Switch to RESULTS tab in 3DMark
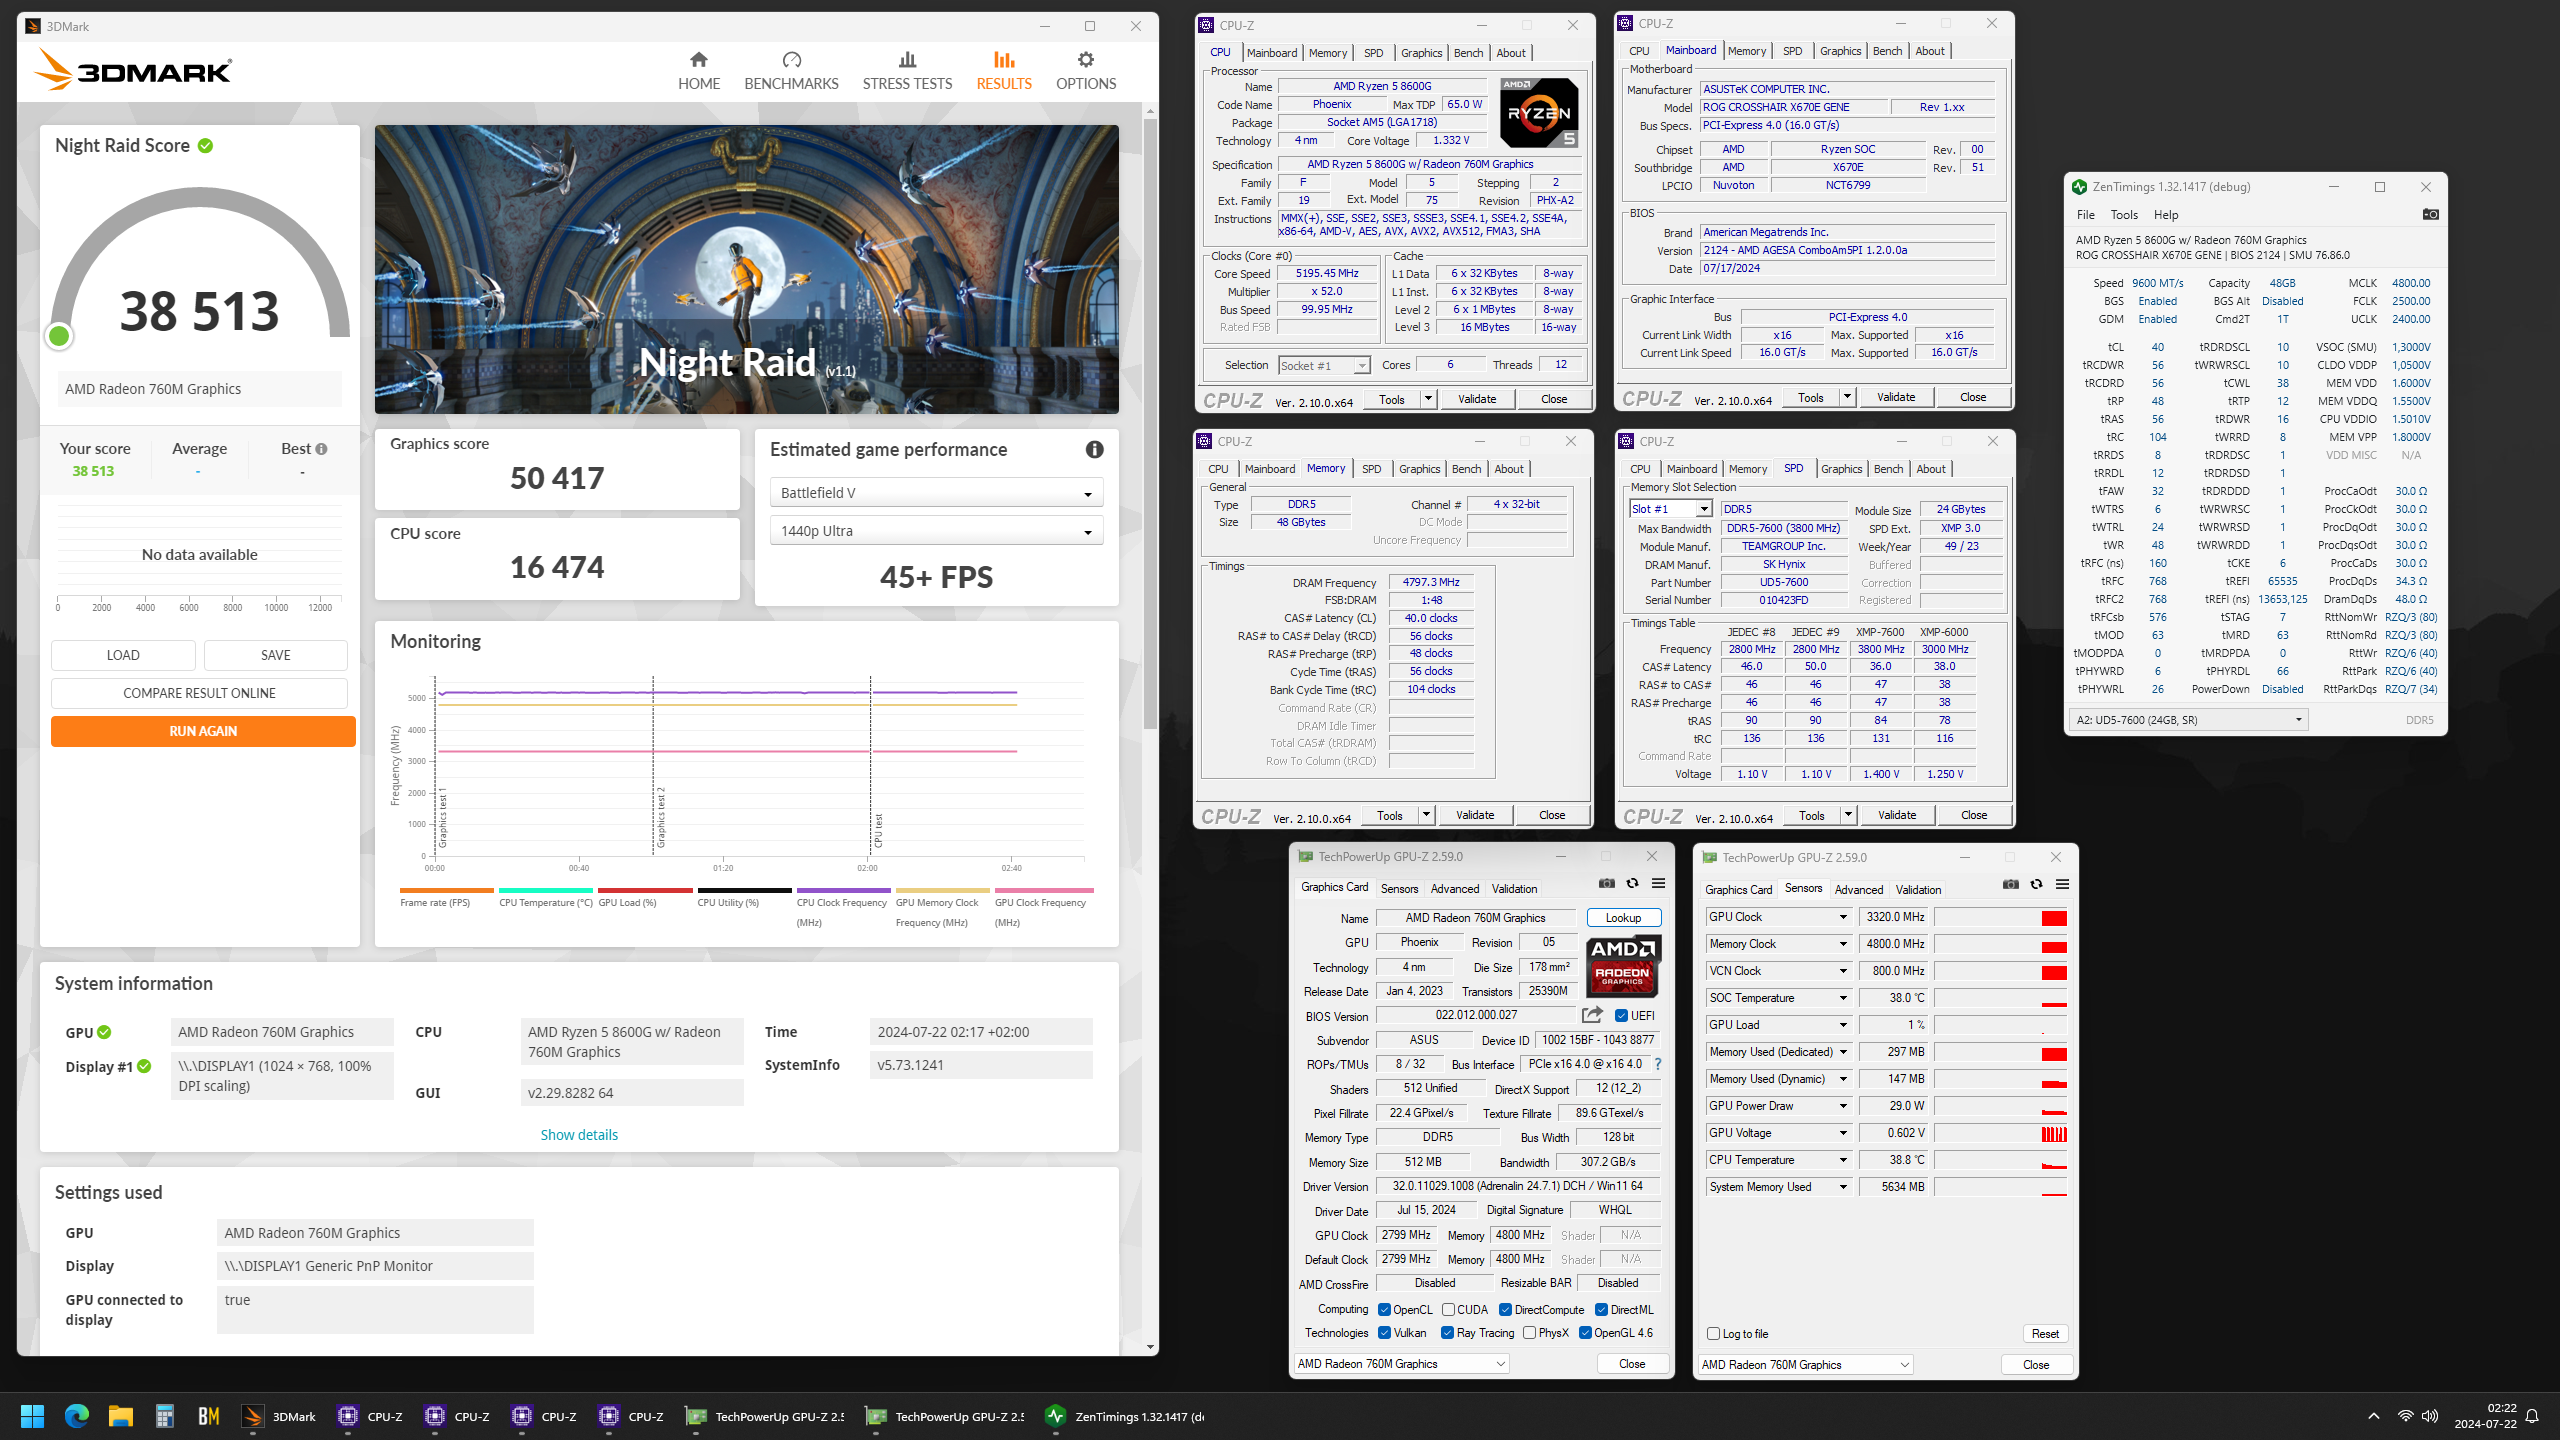 point(1004,71)
